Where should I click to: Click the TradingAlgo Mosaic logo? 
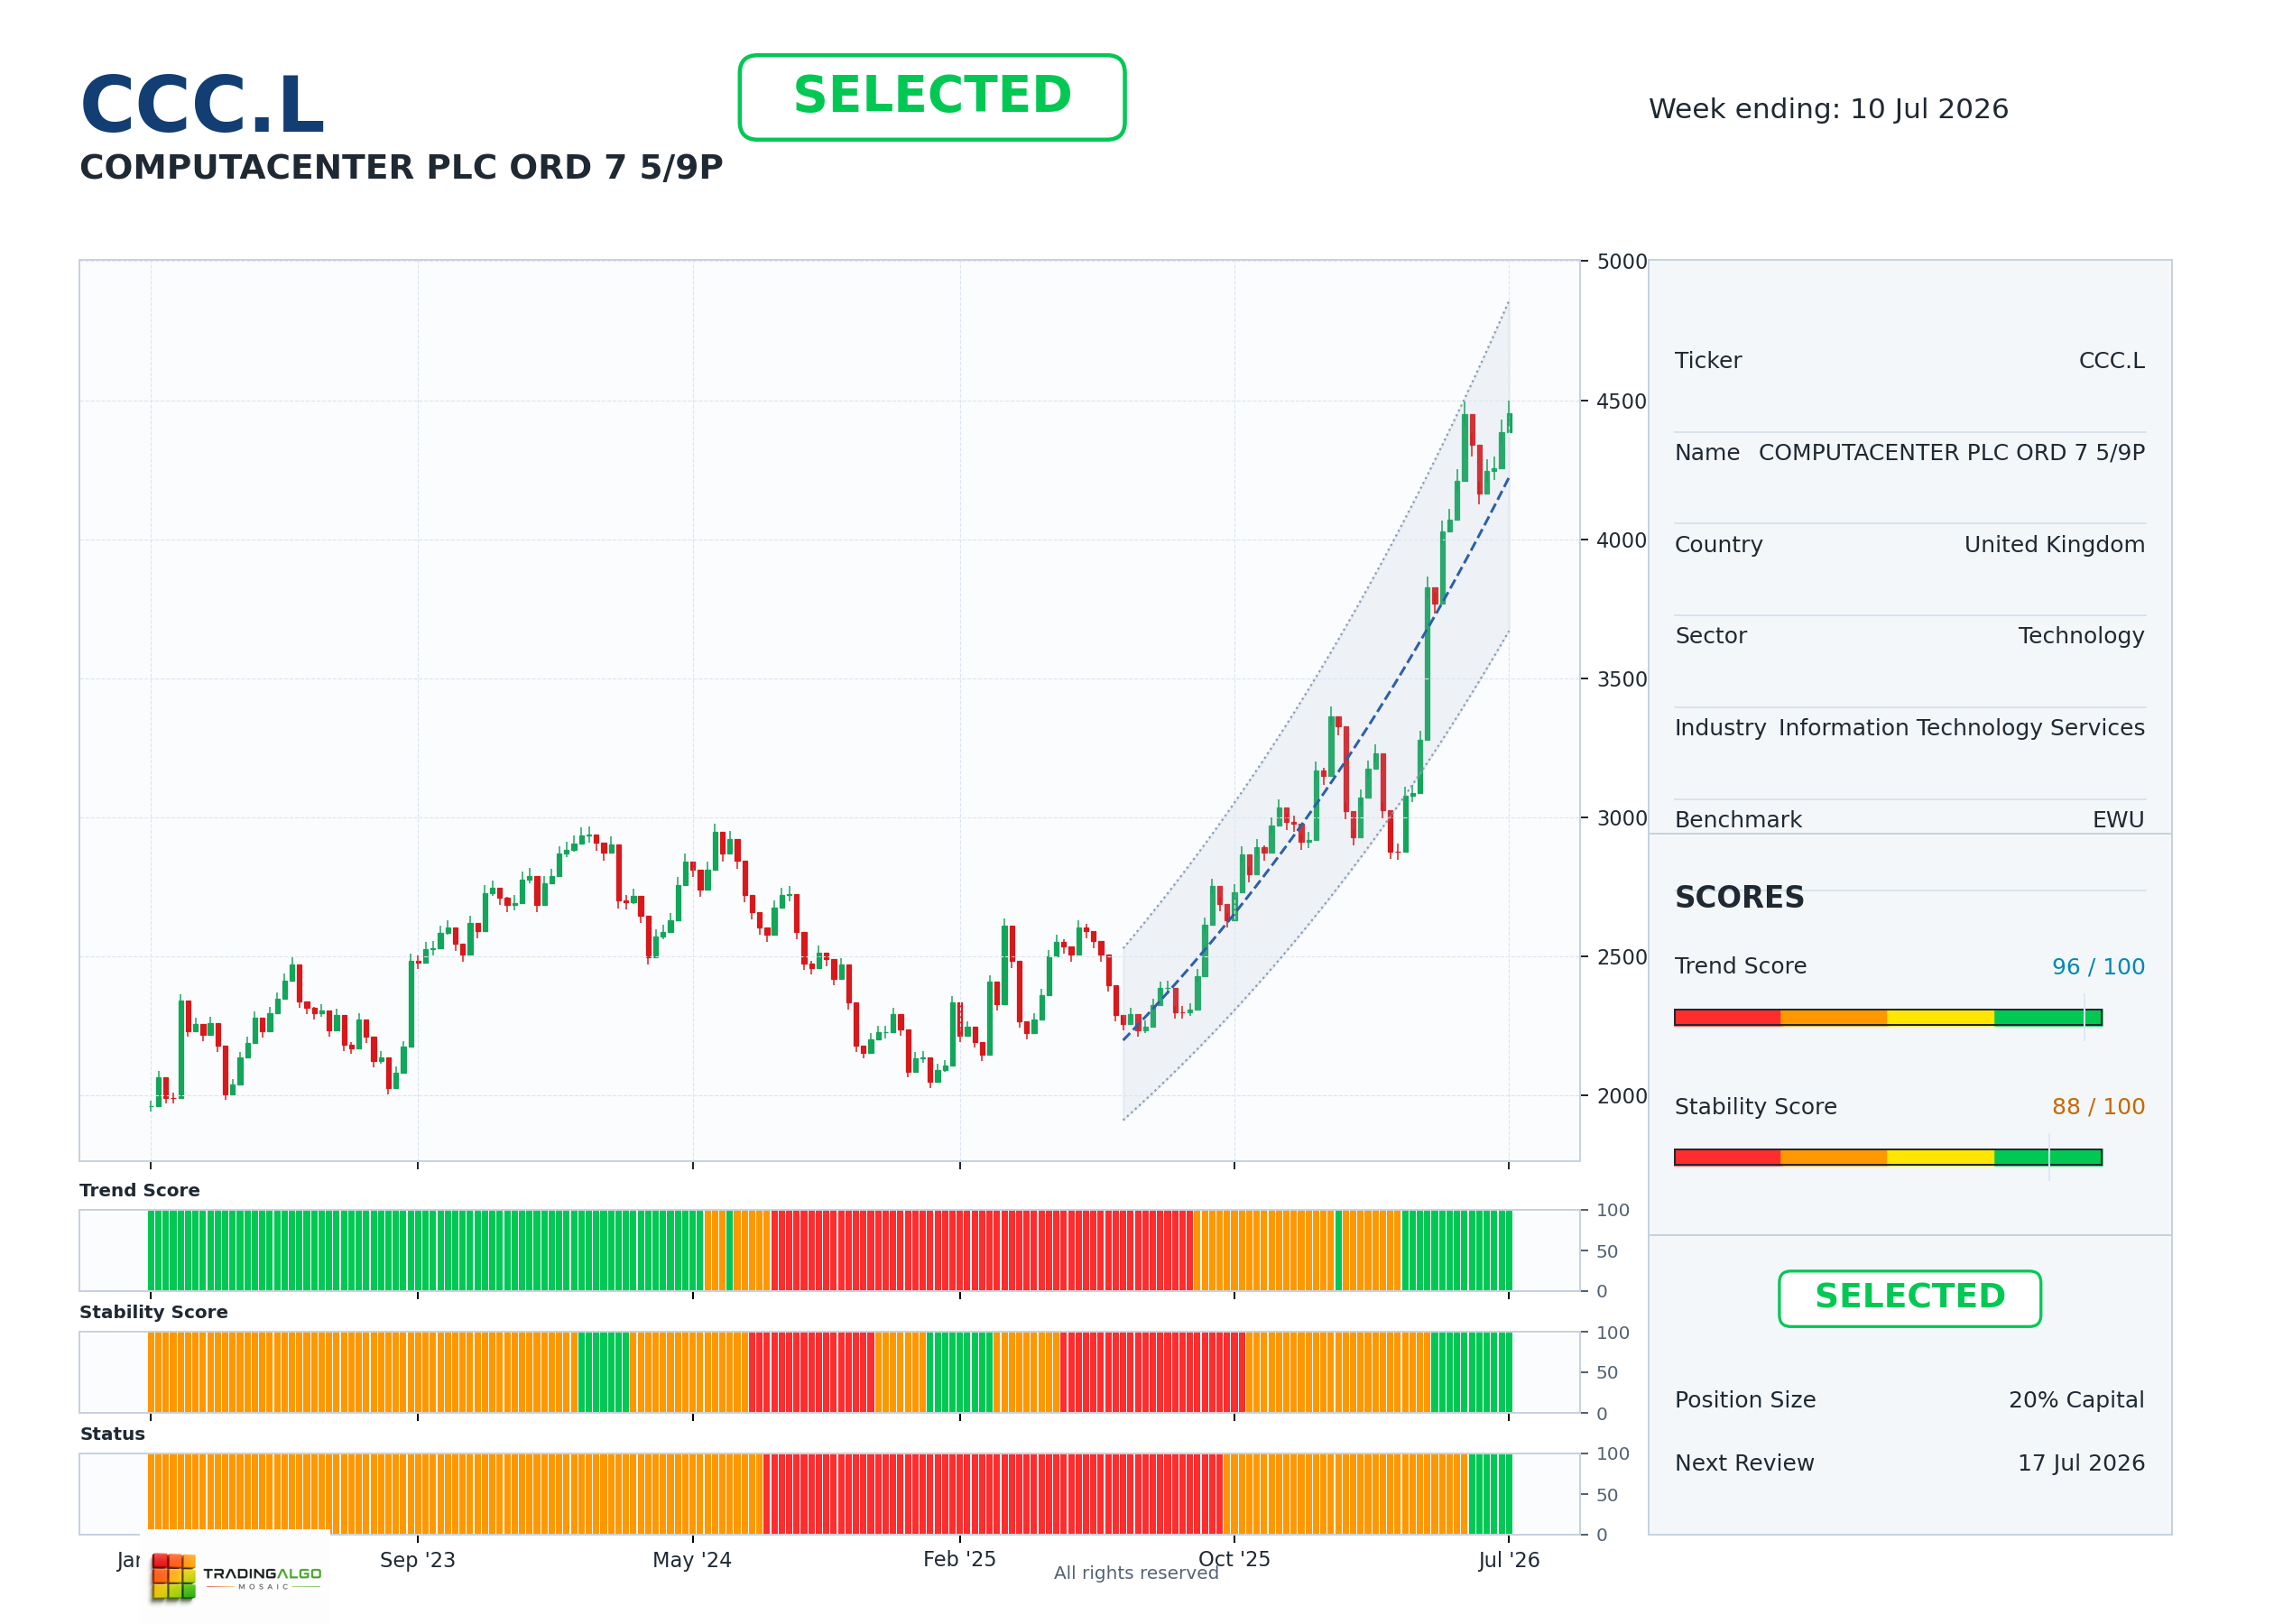236,1576
